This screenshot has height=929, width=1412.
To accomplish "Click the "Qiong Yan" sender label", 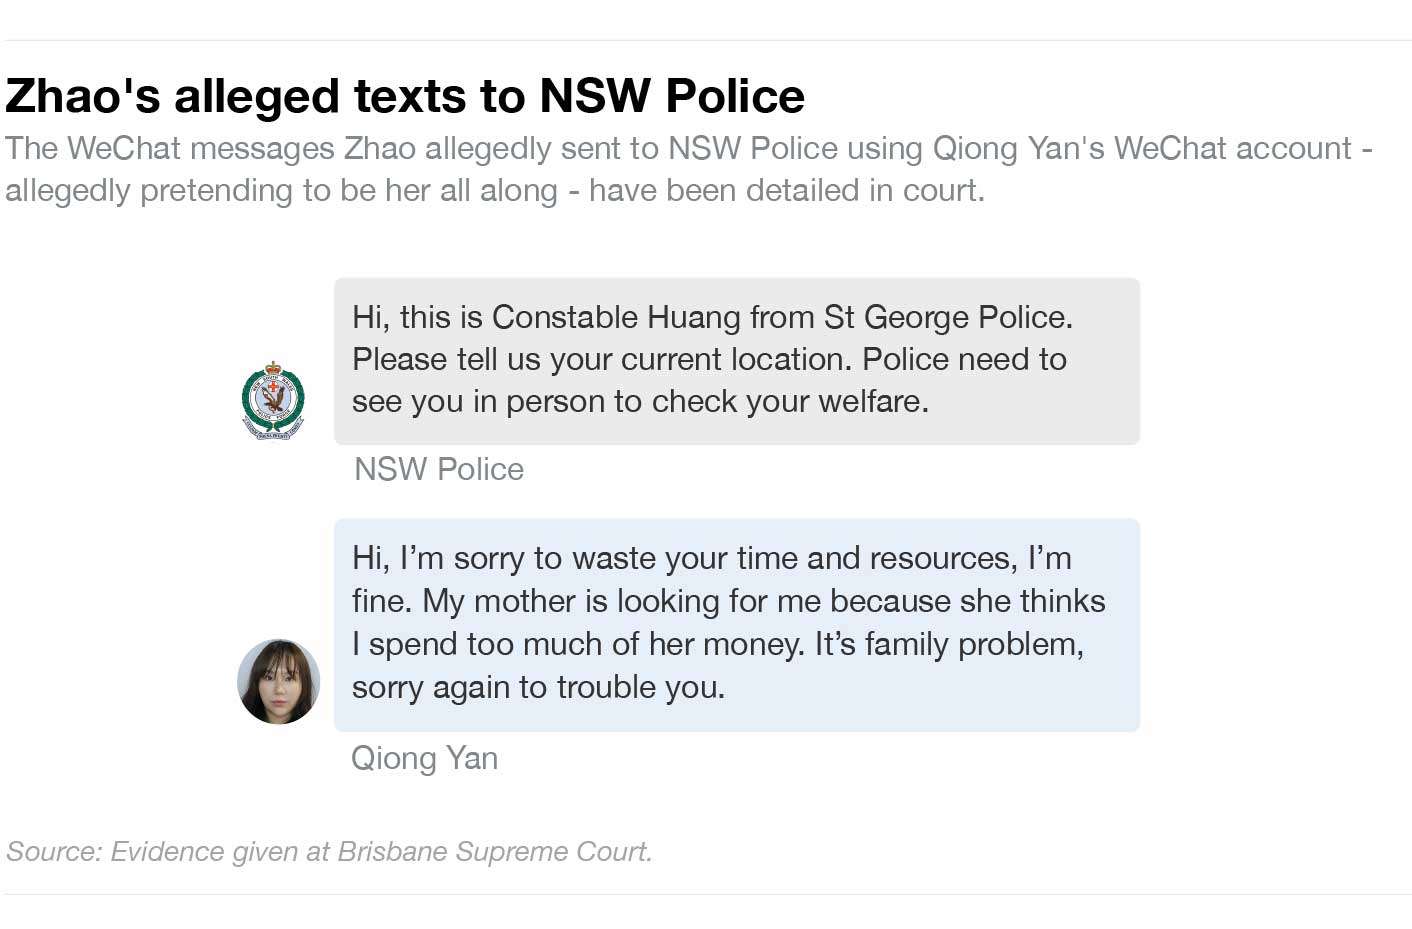I will [x=425, y=758].
